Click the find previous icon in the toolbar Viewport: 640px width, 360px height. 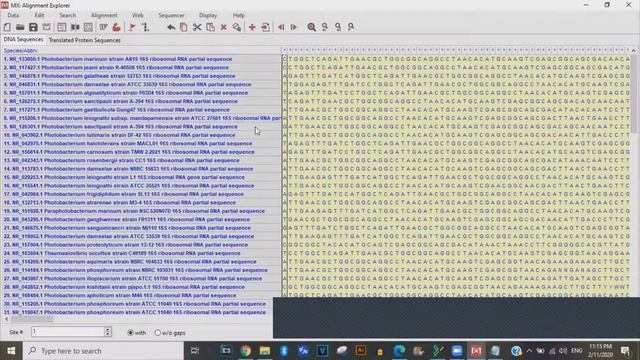point(325,27)
